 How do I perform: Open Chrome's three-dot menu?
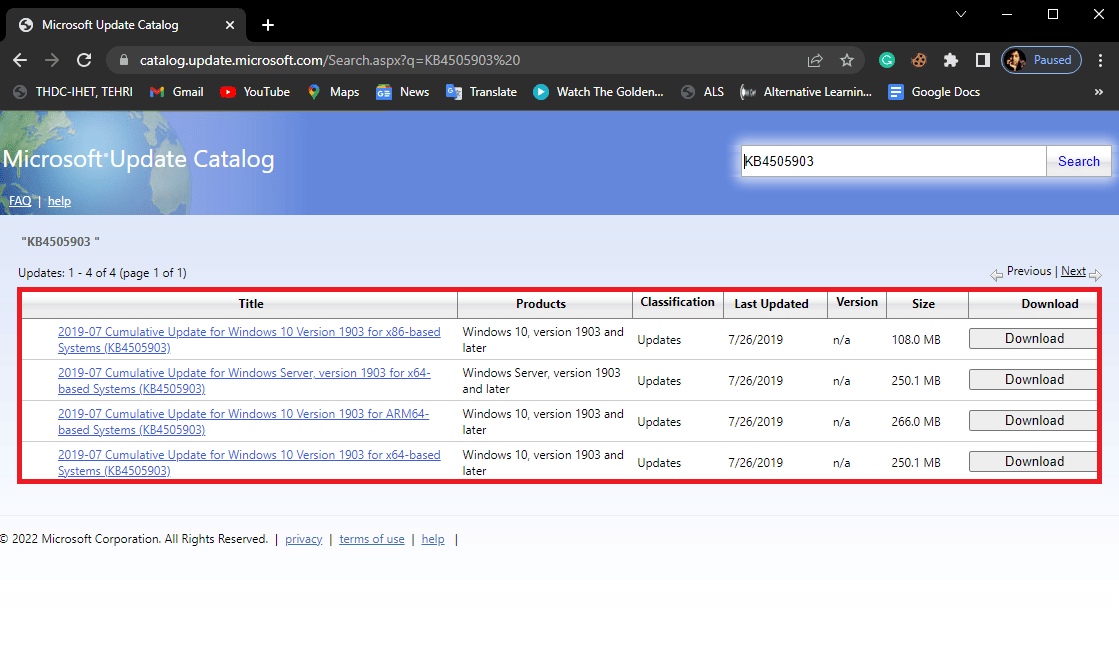pyautogui.click(x=1100, y=60)
